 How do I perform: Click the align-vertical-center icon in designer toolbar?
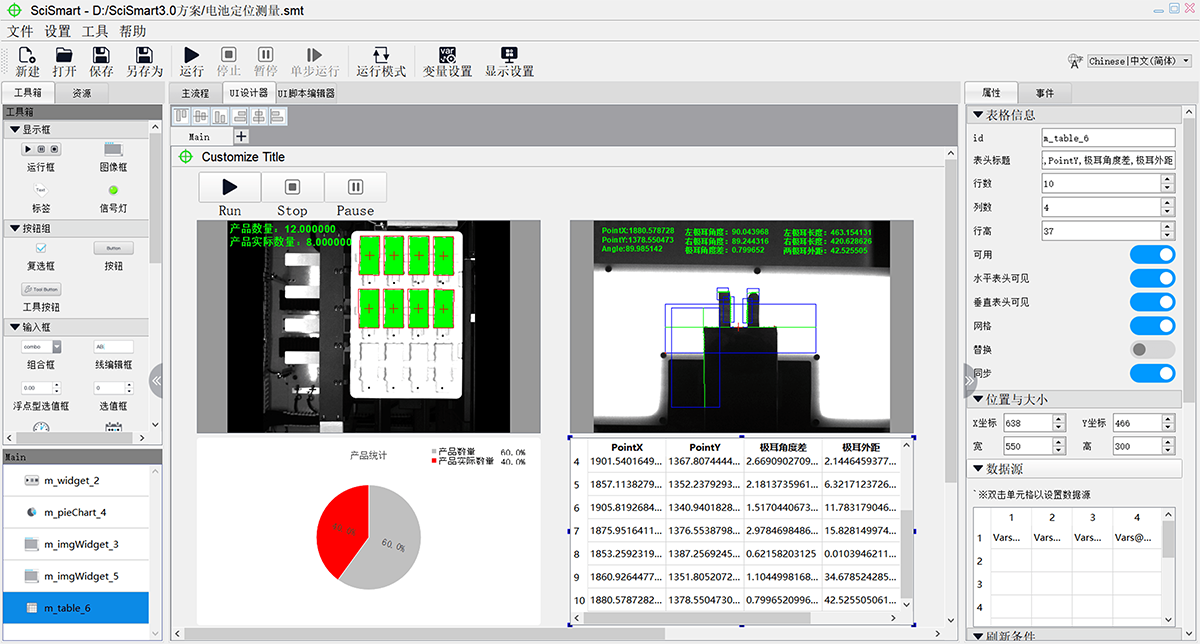(201, 116)
